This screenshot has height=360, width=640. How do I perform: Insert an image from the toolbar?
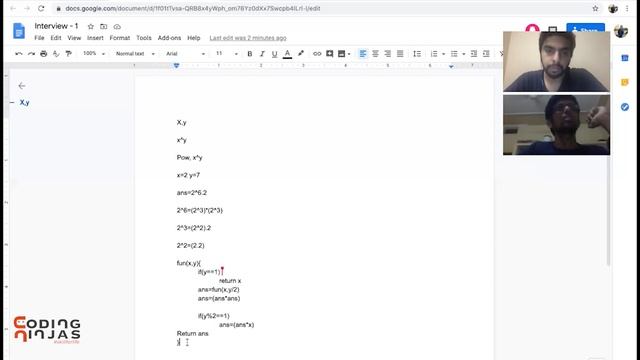pyautogui.click(x=342, y=54)
